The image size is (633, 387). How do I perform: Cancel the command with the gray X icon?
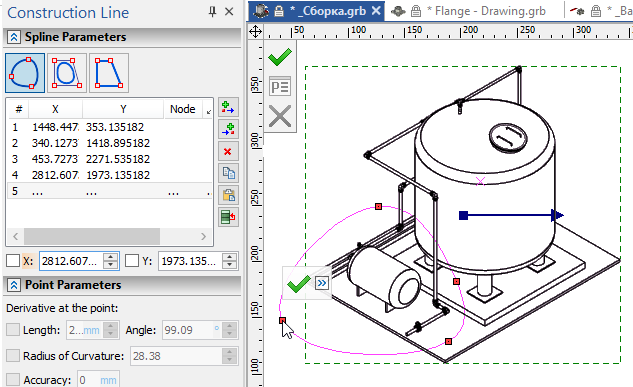coord(280,116)
